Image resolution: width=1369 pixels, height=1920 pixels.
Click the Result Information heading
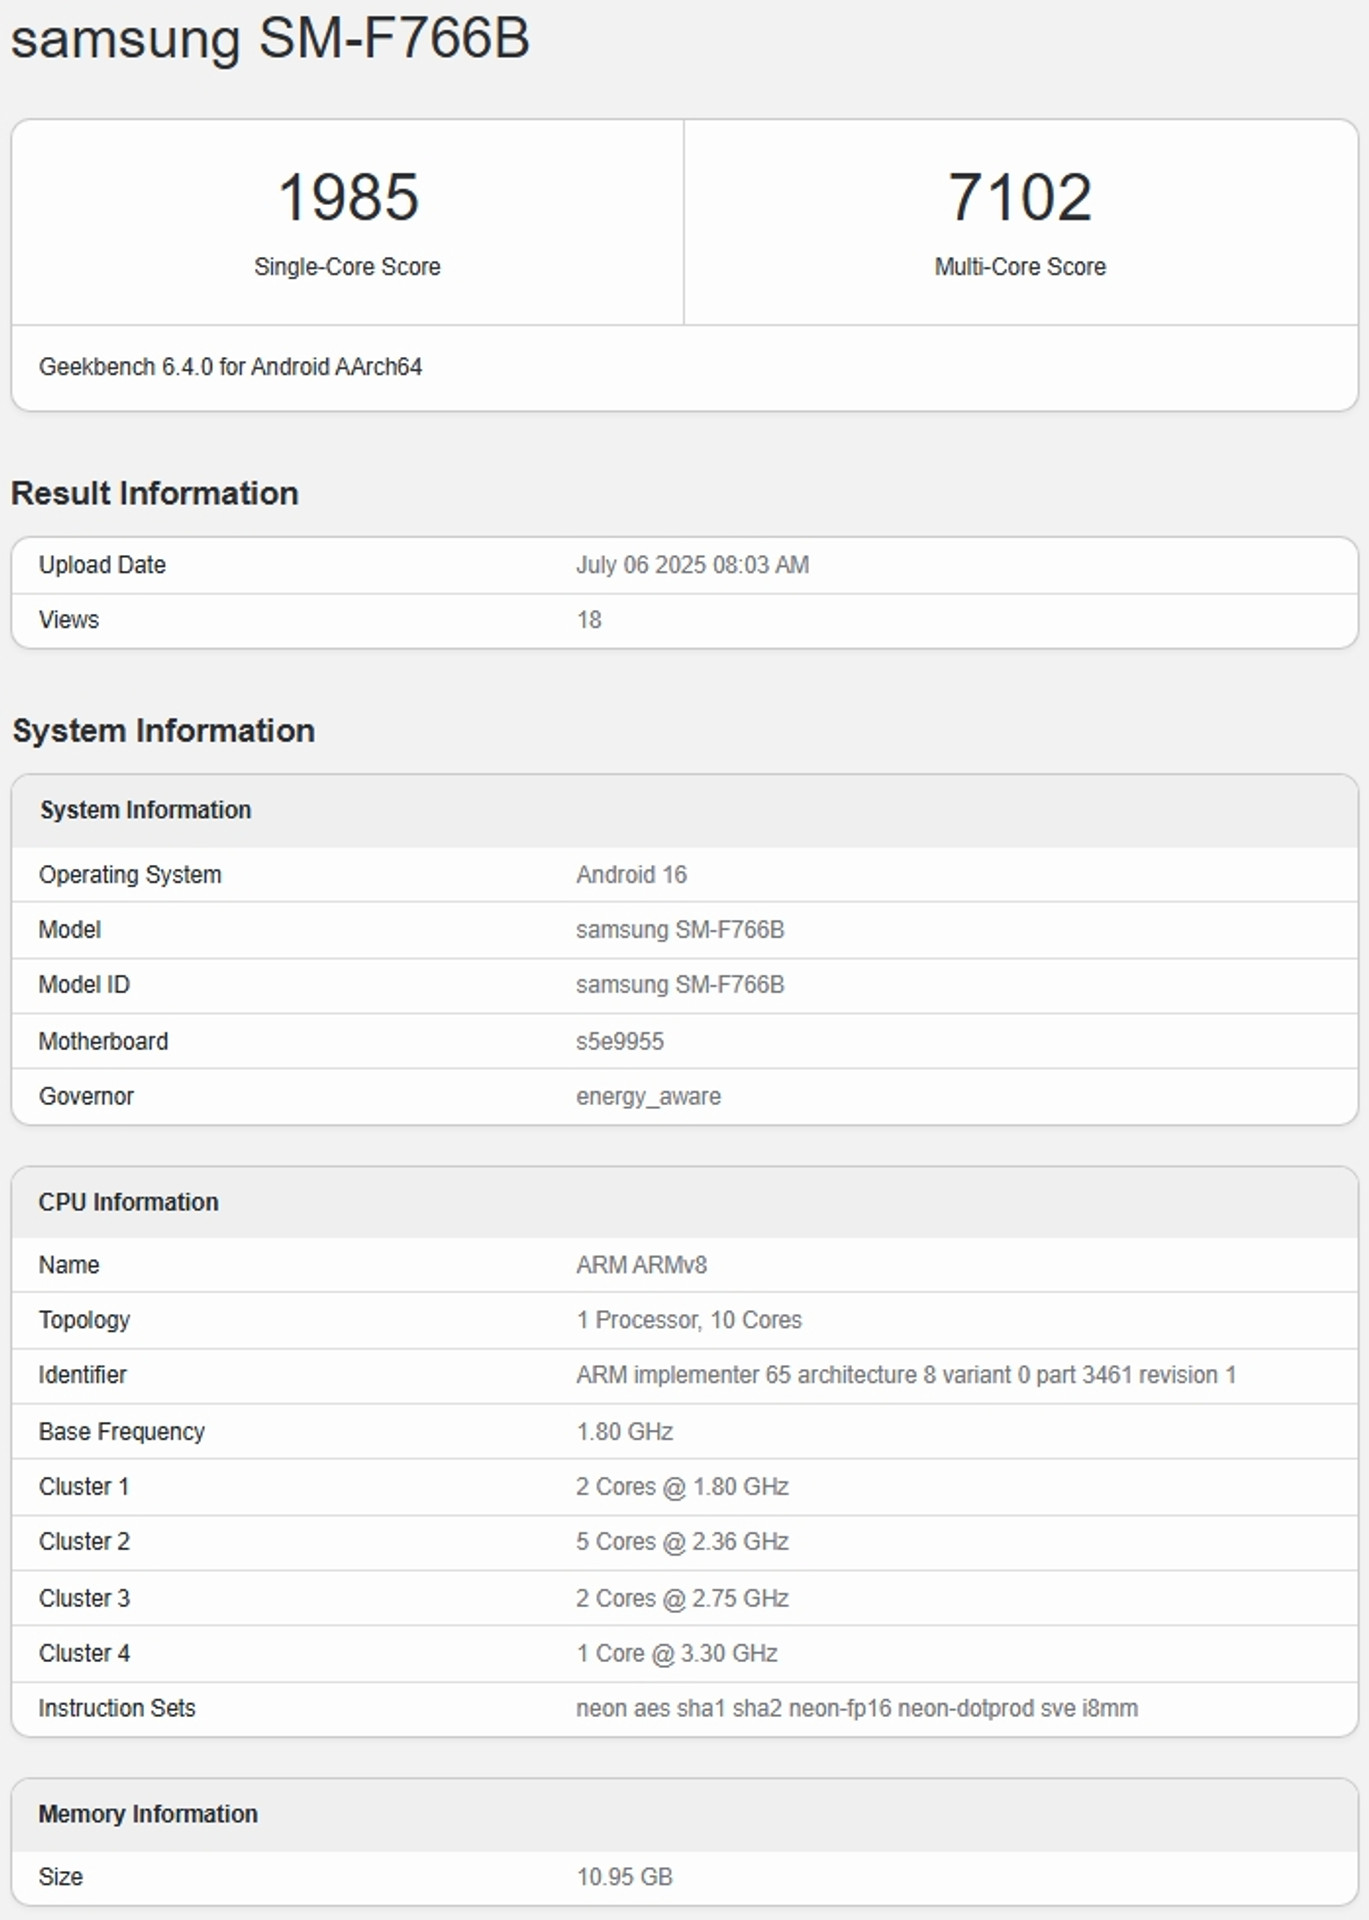point(155,493)
